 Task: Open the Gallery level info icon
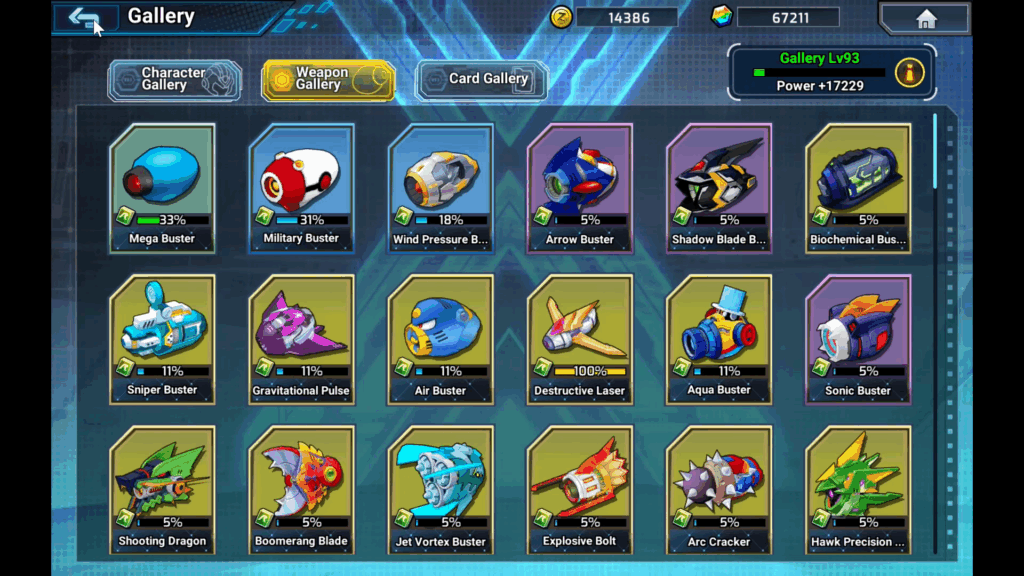coord(909,72)
